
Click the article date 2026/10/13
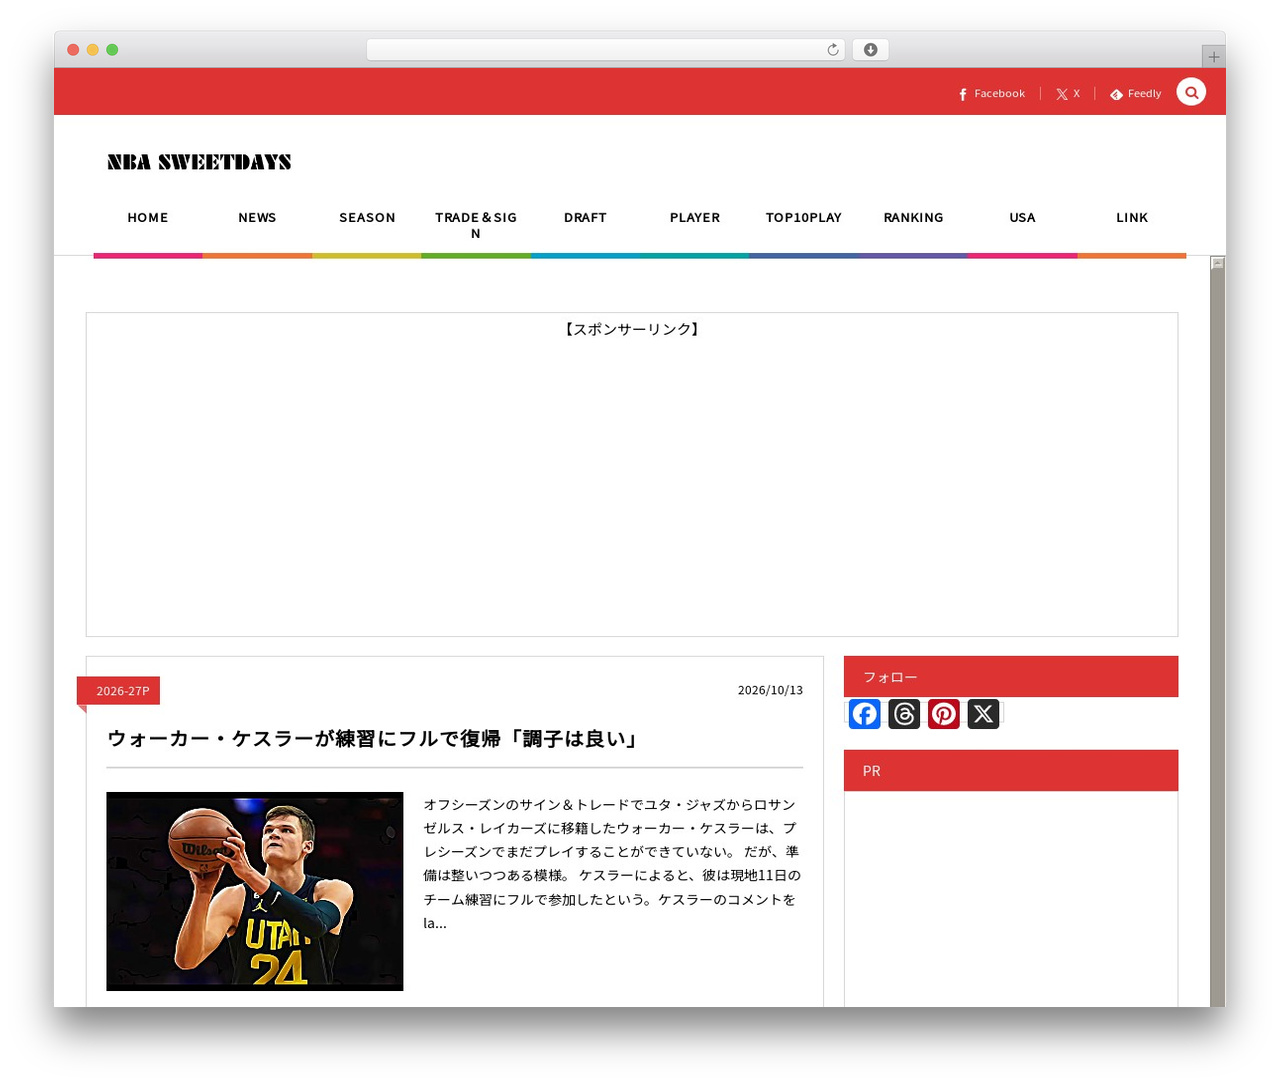(x=770, y=690)
